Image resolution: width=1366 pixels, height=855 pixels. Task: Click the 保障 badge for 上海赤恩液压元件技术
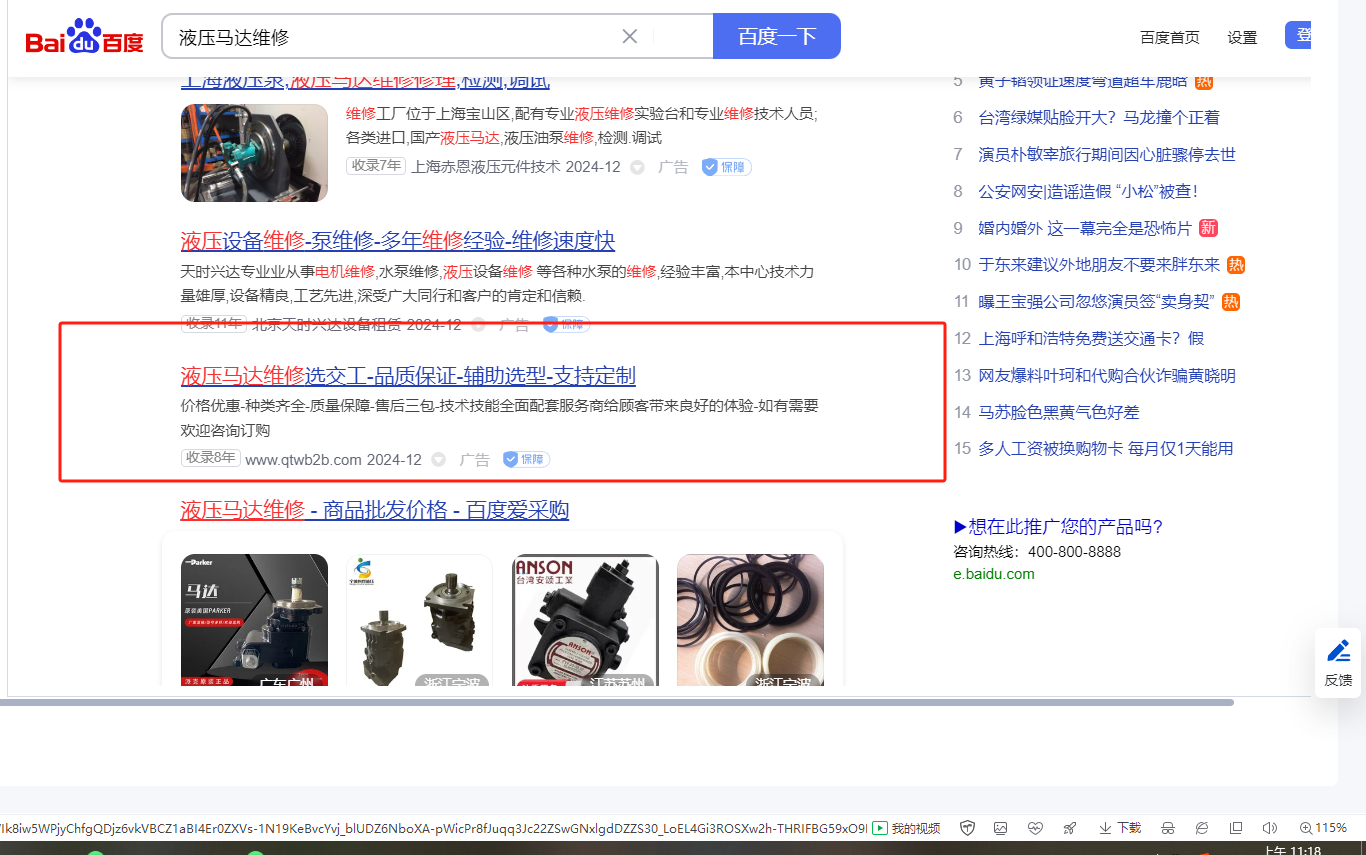pyautogui.click(x=726, y=167)
